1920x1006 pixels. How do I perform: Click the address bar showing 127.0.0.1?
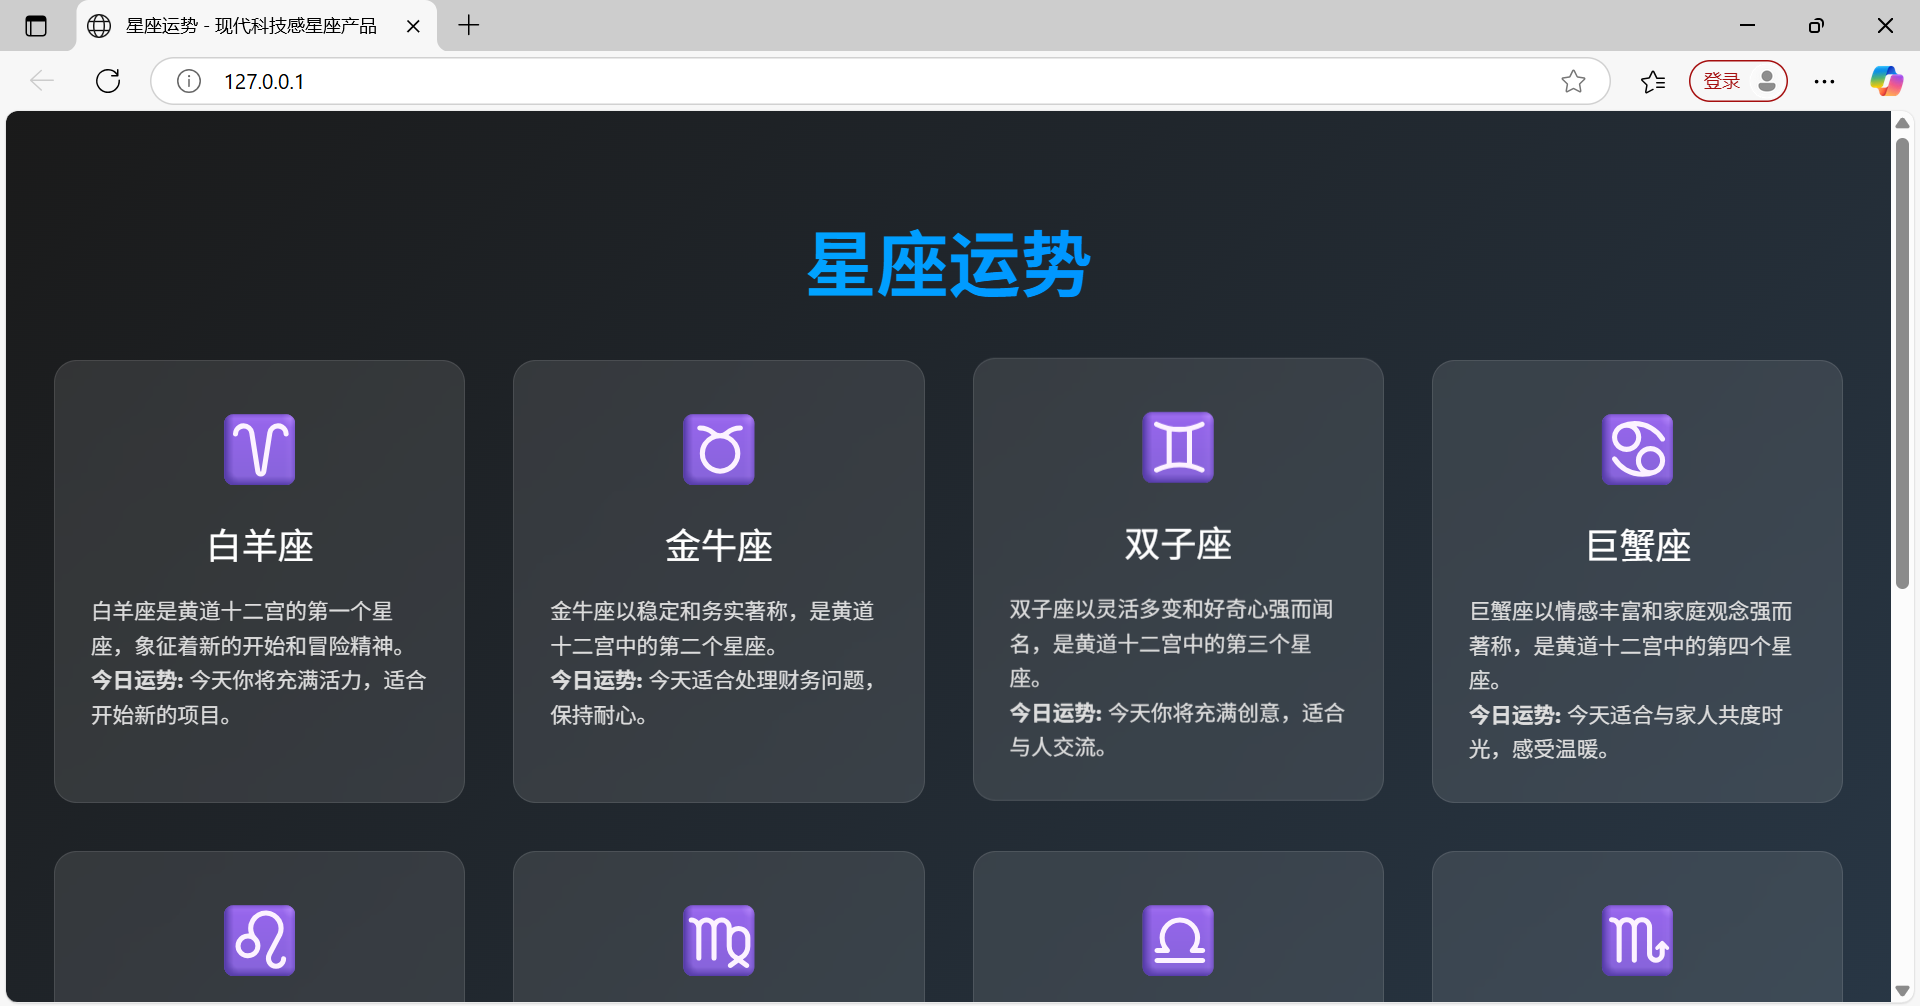(x=880, y=81)
